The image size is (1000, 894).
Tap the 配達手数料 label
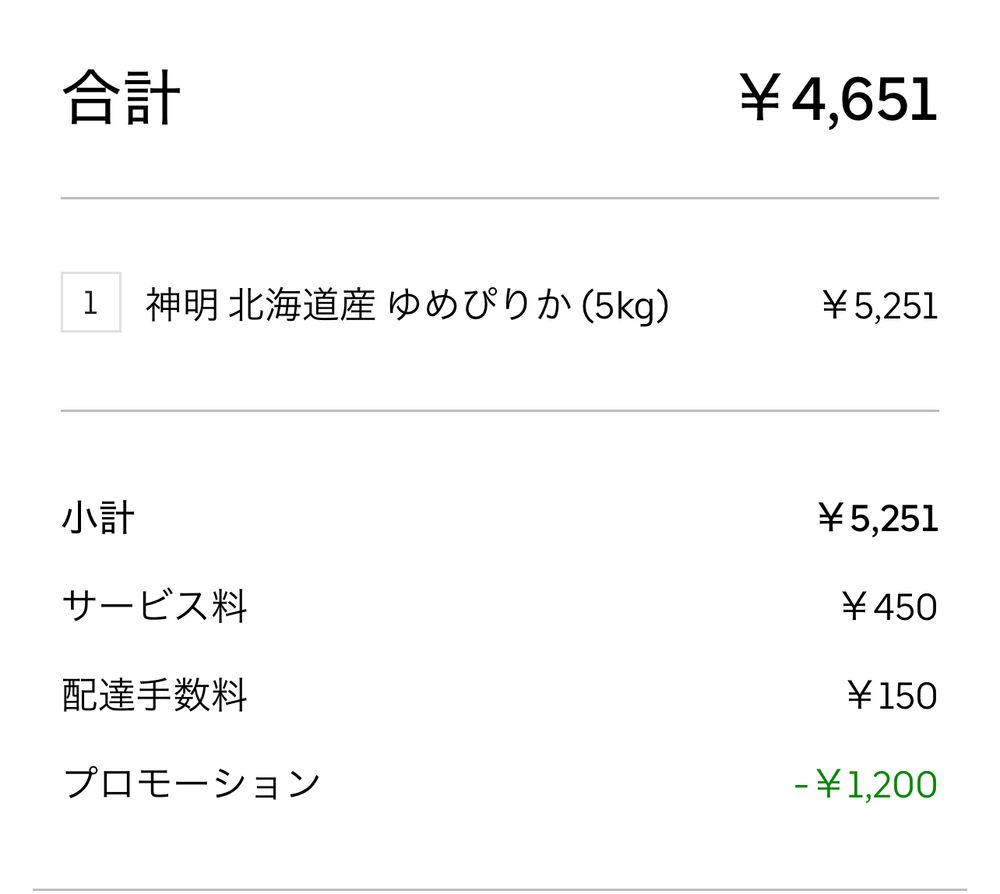click(x=154, y=695)
